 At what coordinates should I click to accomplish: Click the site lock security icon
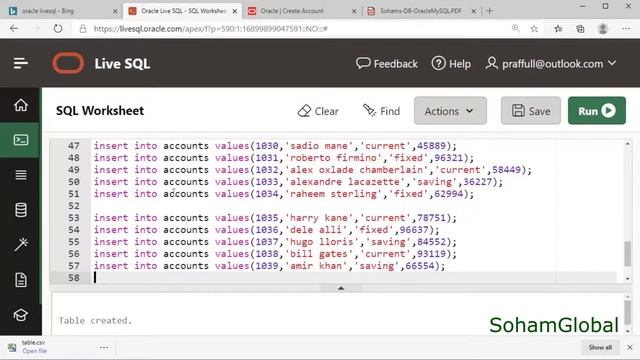point(83,29)
